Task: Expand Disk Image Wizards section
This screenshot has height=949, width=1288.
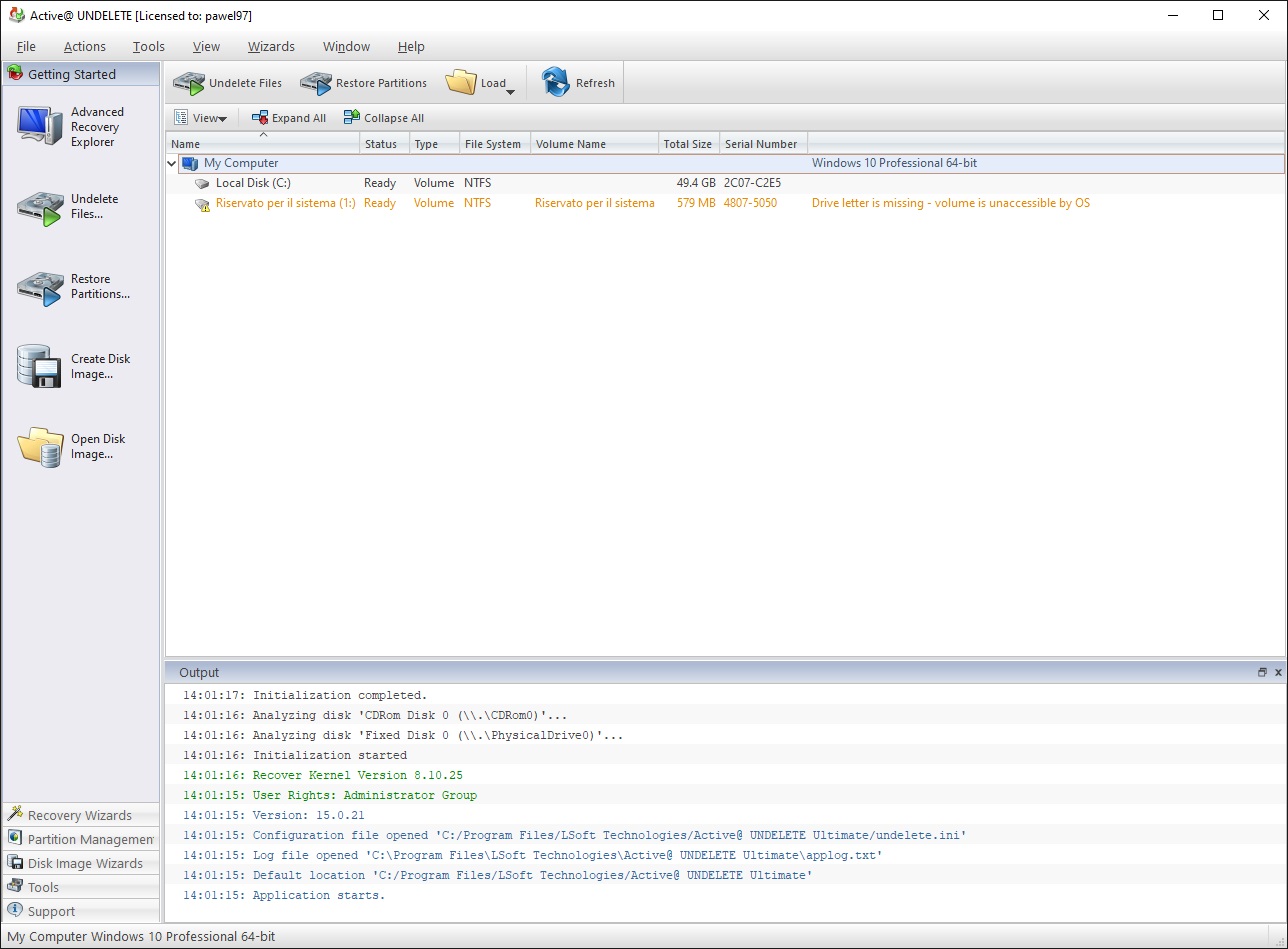Action: [x=80, y=863]
